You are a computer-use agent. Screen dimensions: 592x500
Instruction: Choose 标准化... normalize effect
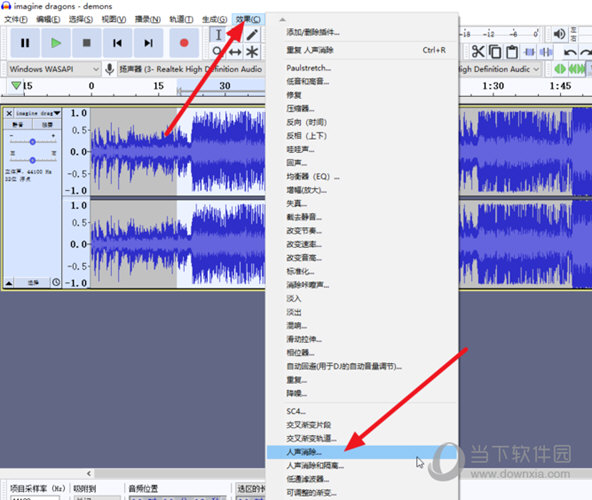[362, 272]
